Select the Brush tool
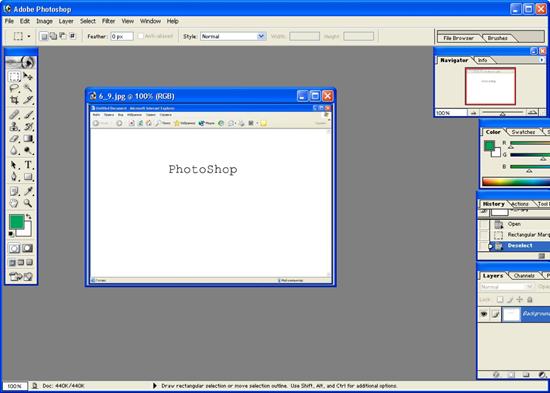The height and width of the screenshot is (393, 550). click(x=28, y=115)
